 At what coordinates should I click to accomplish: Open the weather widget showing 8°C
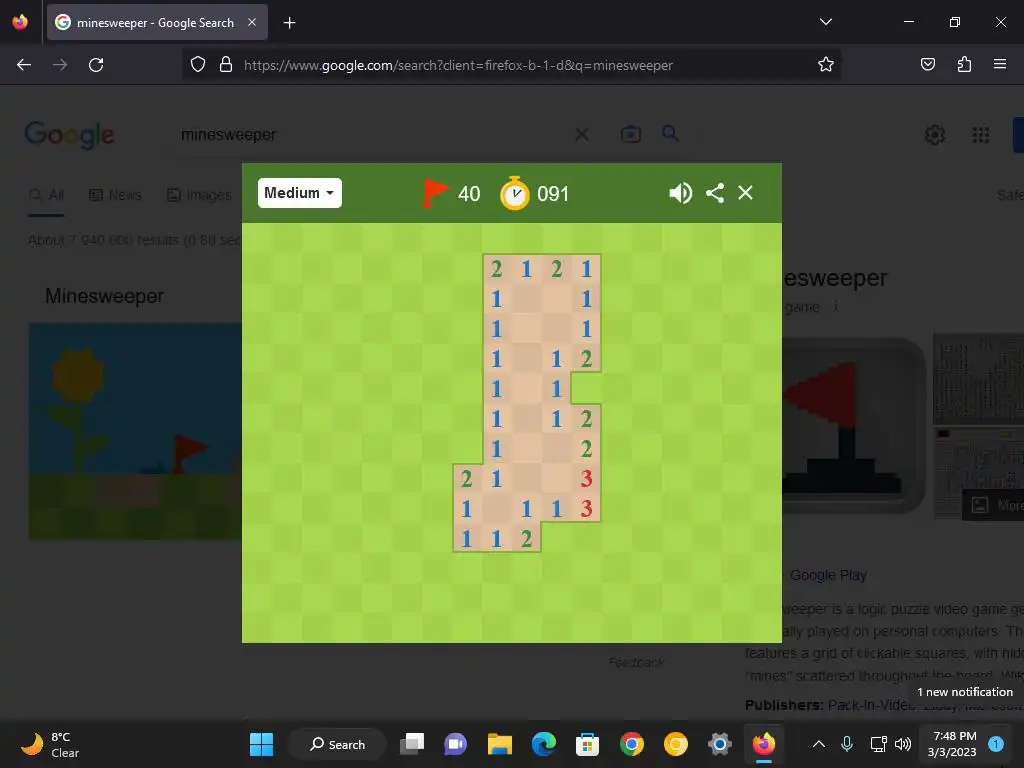(50, 744)
